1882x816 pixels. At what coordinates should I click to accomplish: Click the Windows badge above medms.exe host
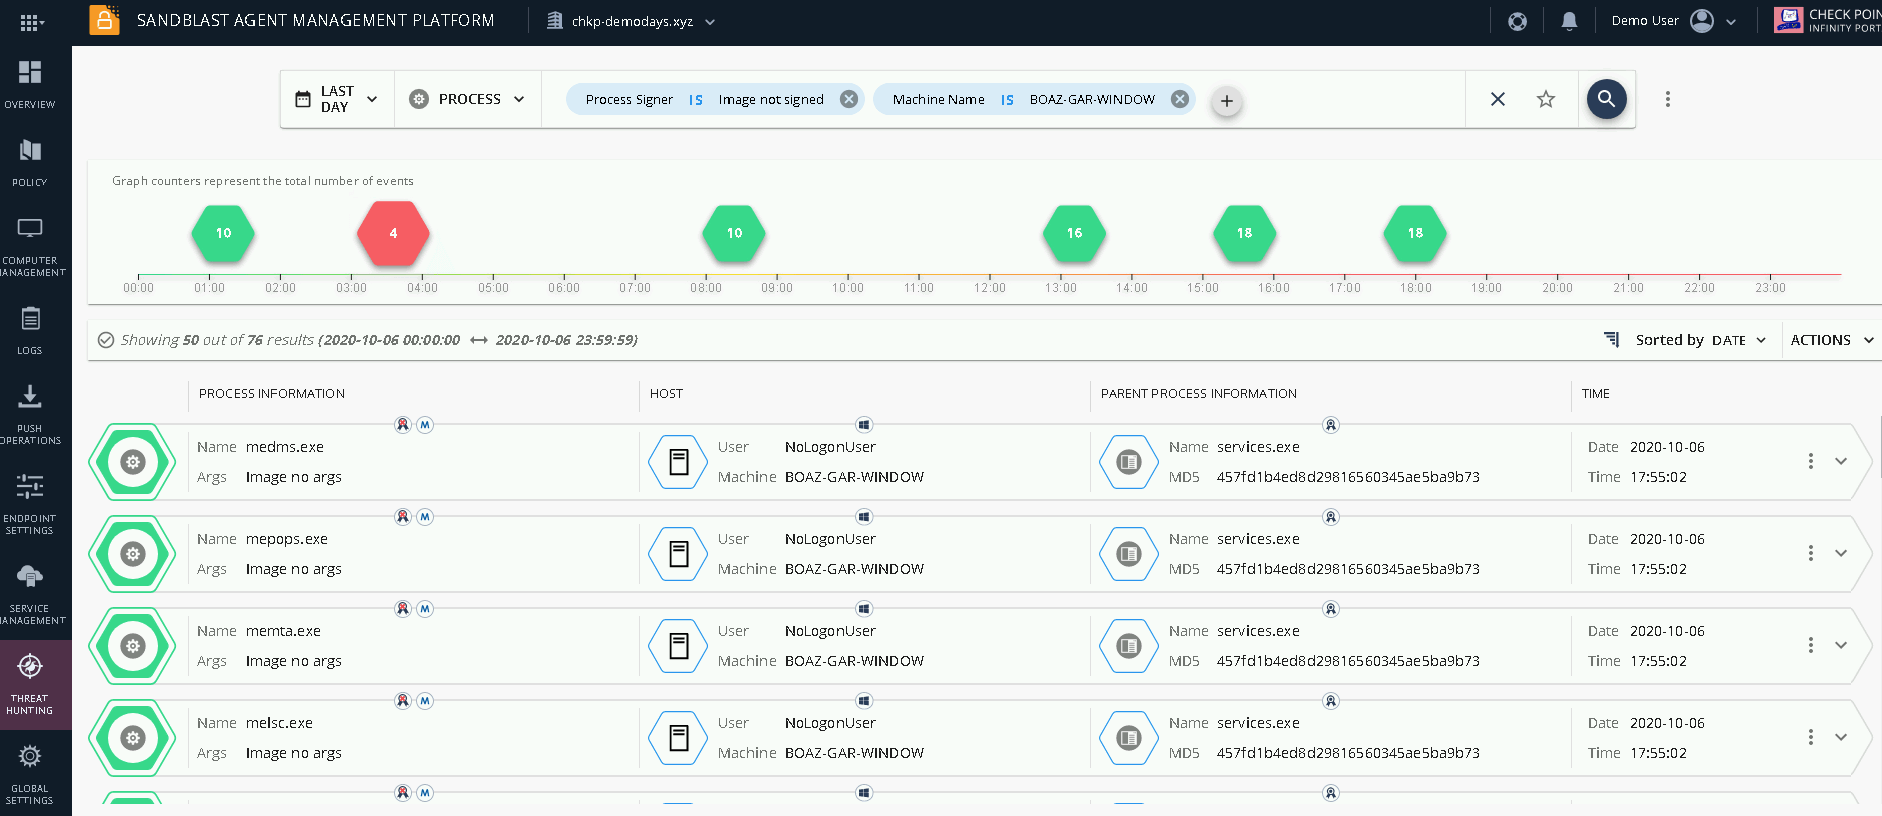(864, 425)
